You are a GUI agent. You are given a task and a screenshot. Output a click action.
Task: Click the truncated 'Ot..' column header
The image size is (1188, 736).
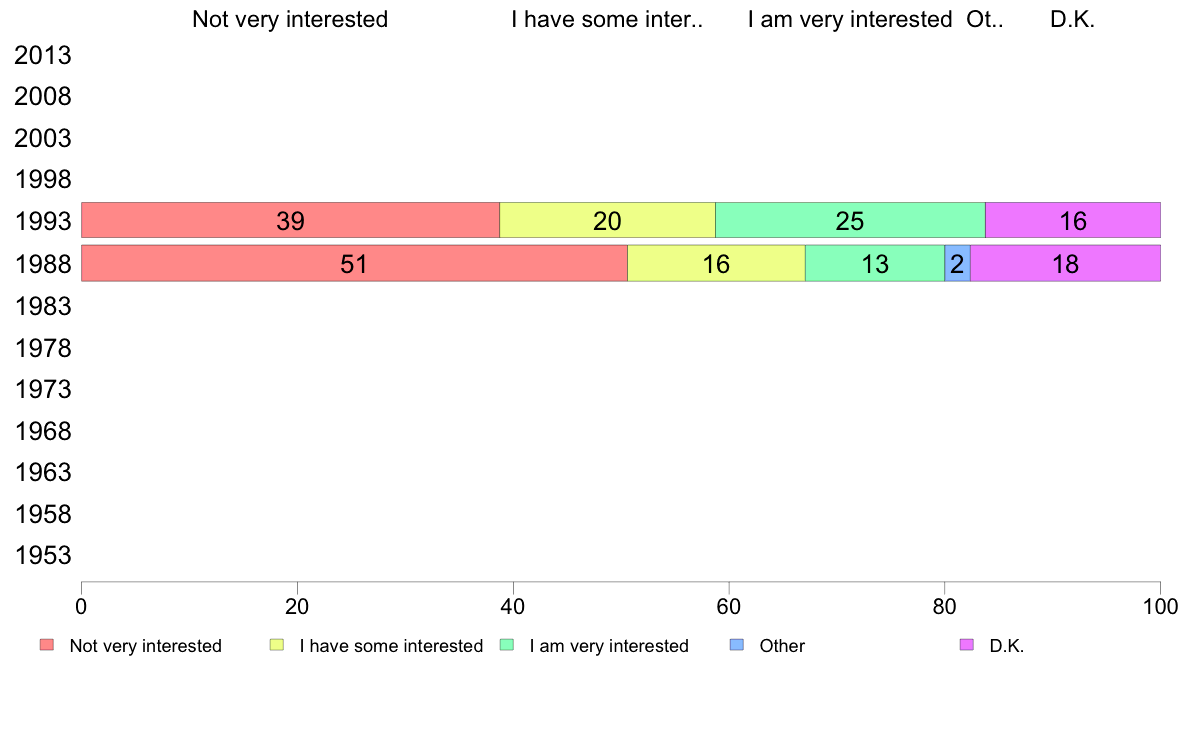984,19
